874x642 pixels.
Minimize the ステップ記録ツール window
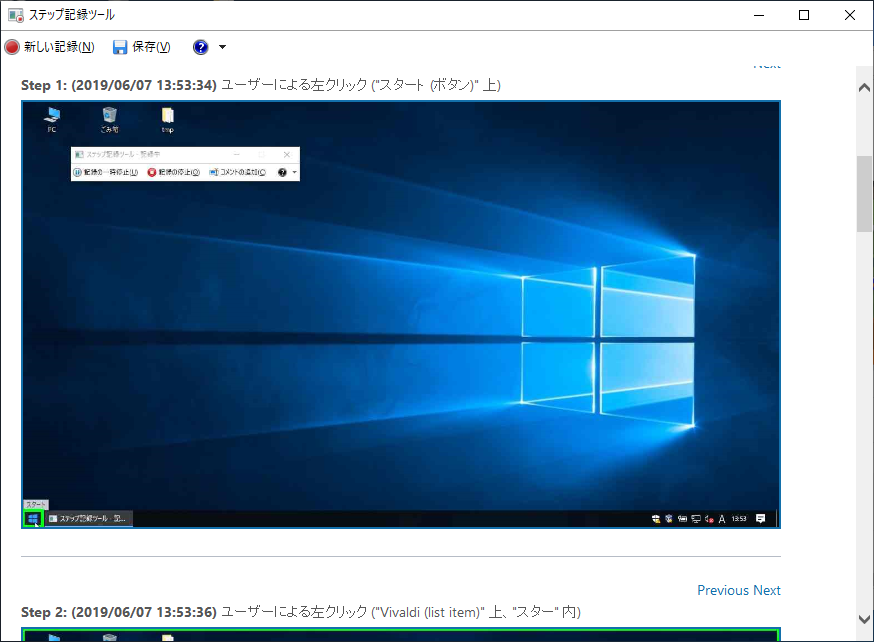759,15
